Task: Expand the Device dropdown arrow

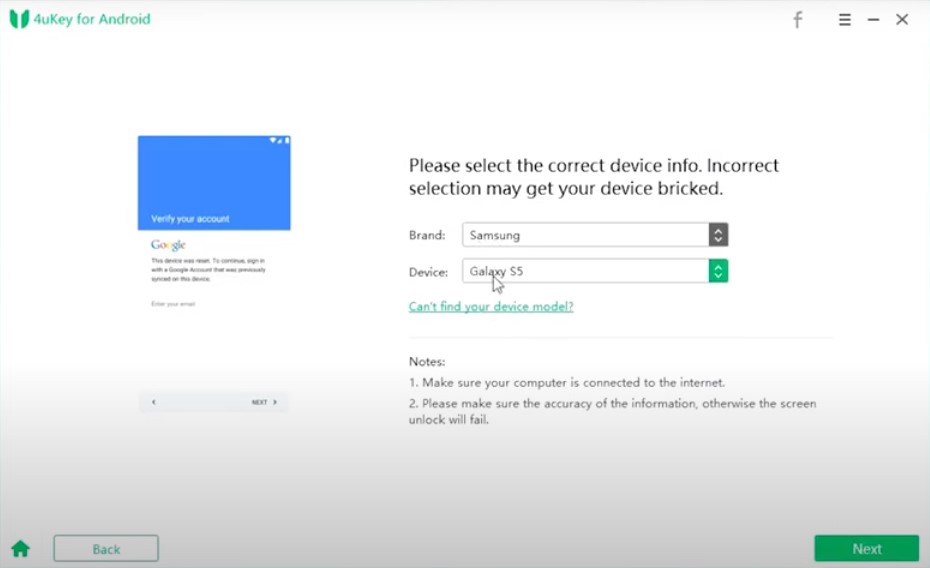Action: tap(718, 271)
